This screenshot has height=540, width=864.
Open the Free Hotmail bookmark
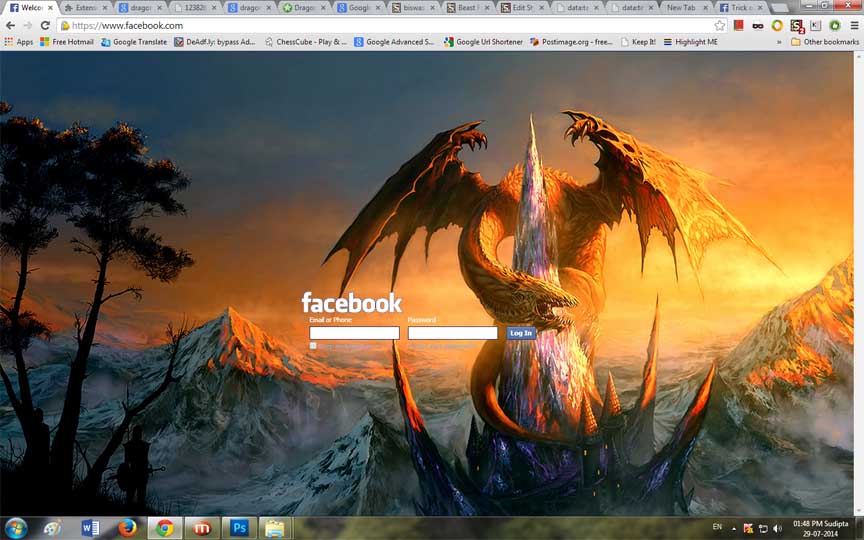(x=67, y=42)
